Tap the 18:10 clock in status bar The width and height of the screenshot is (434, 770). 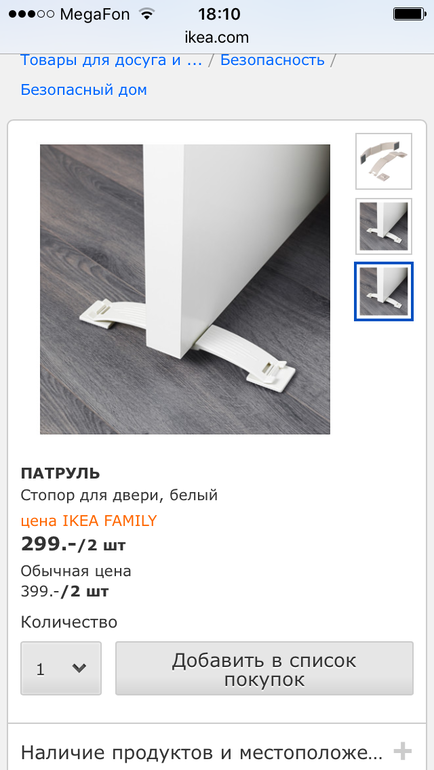(219, 14)
